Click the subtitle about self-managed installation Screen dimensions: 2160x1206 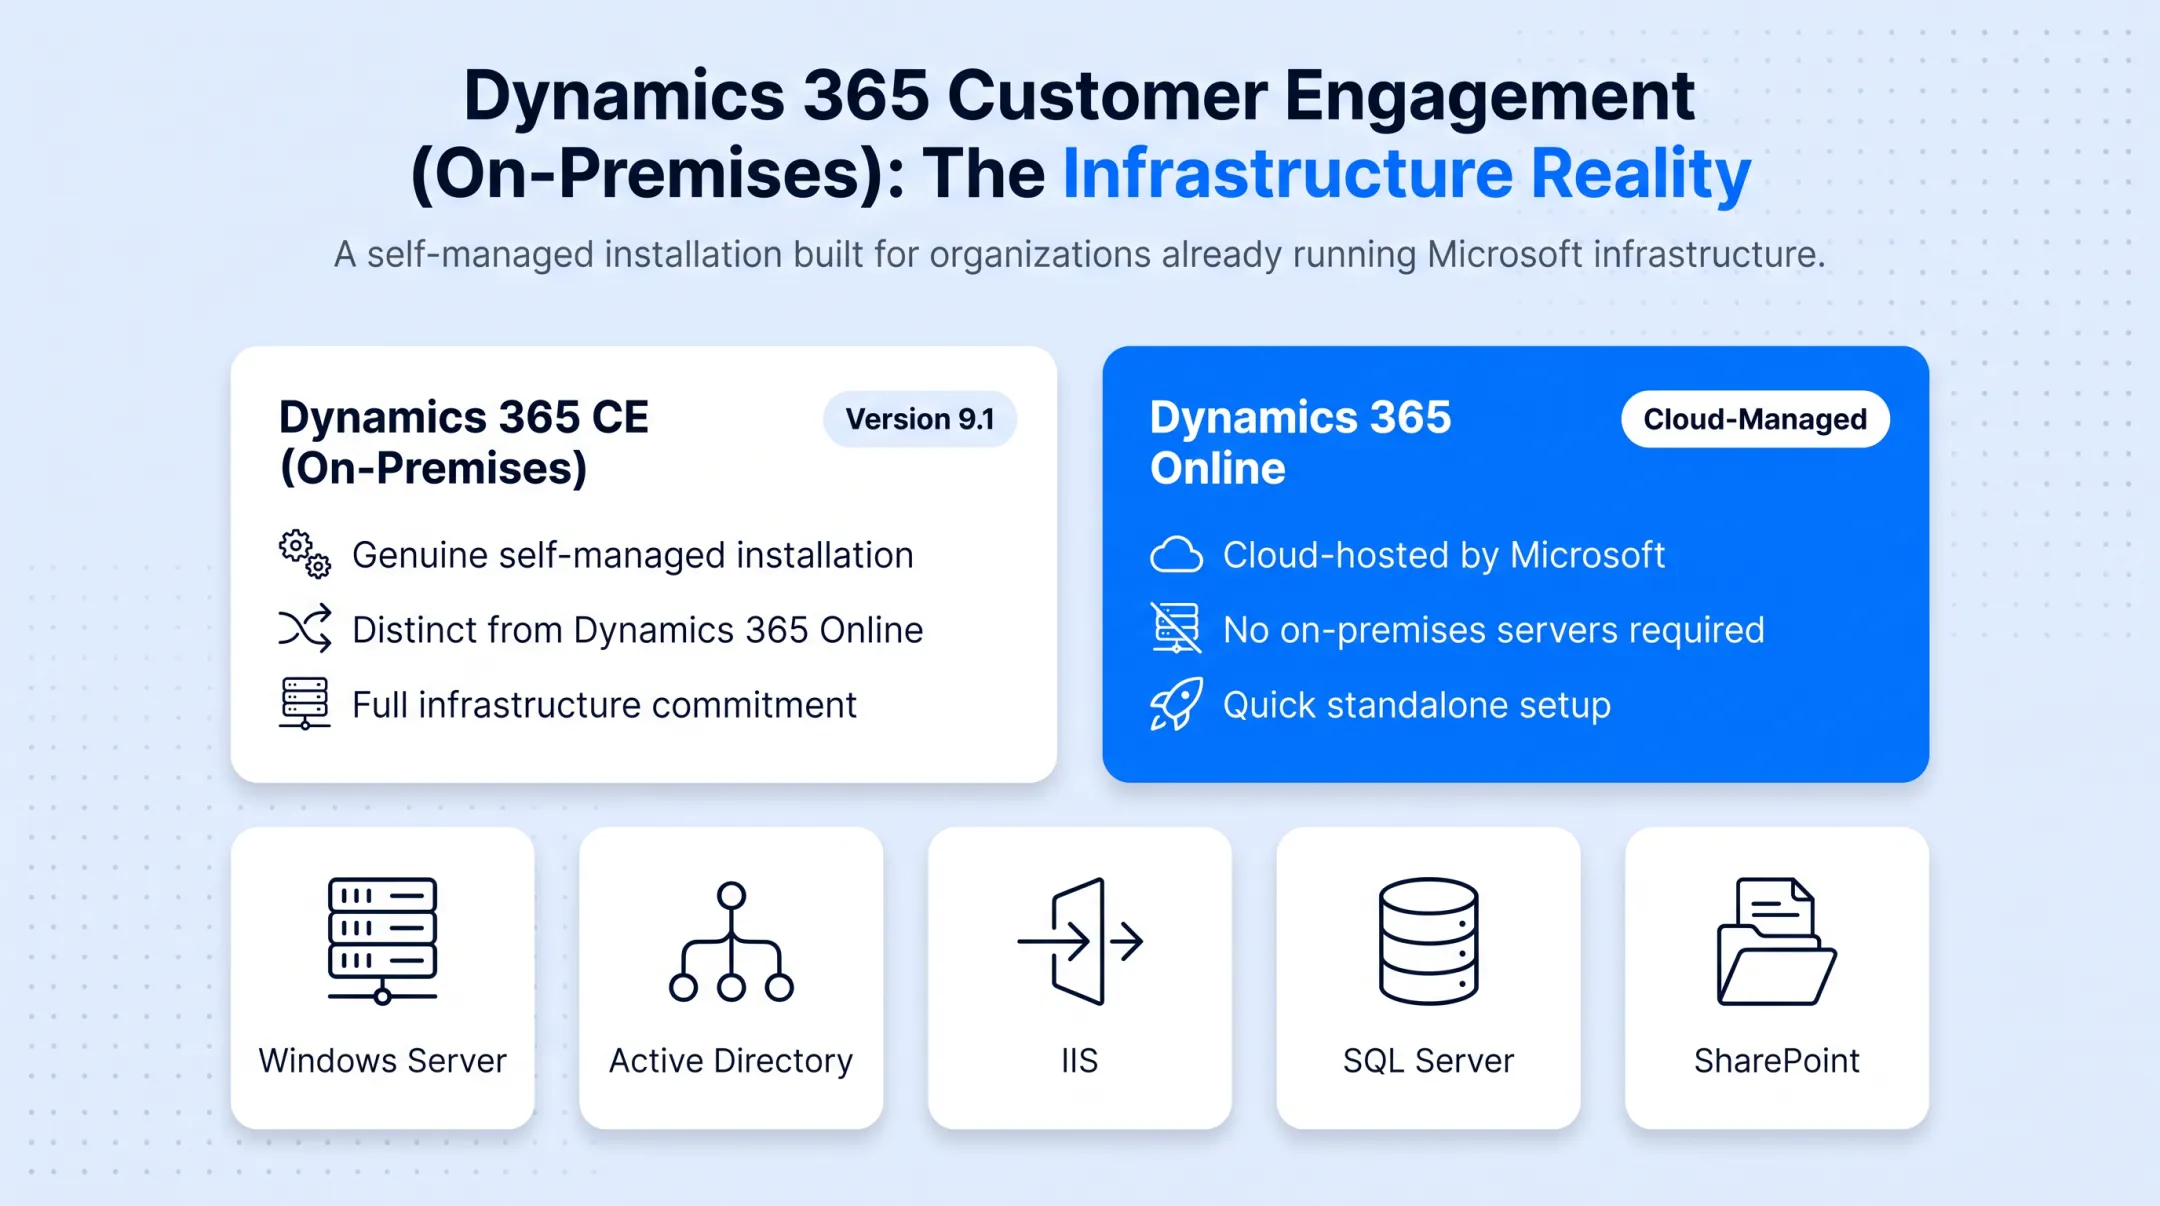coord(1079,254)
